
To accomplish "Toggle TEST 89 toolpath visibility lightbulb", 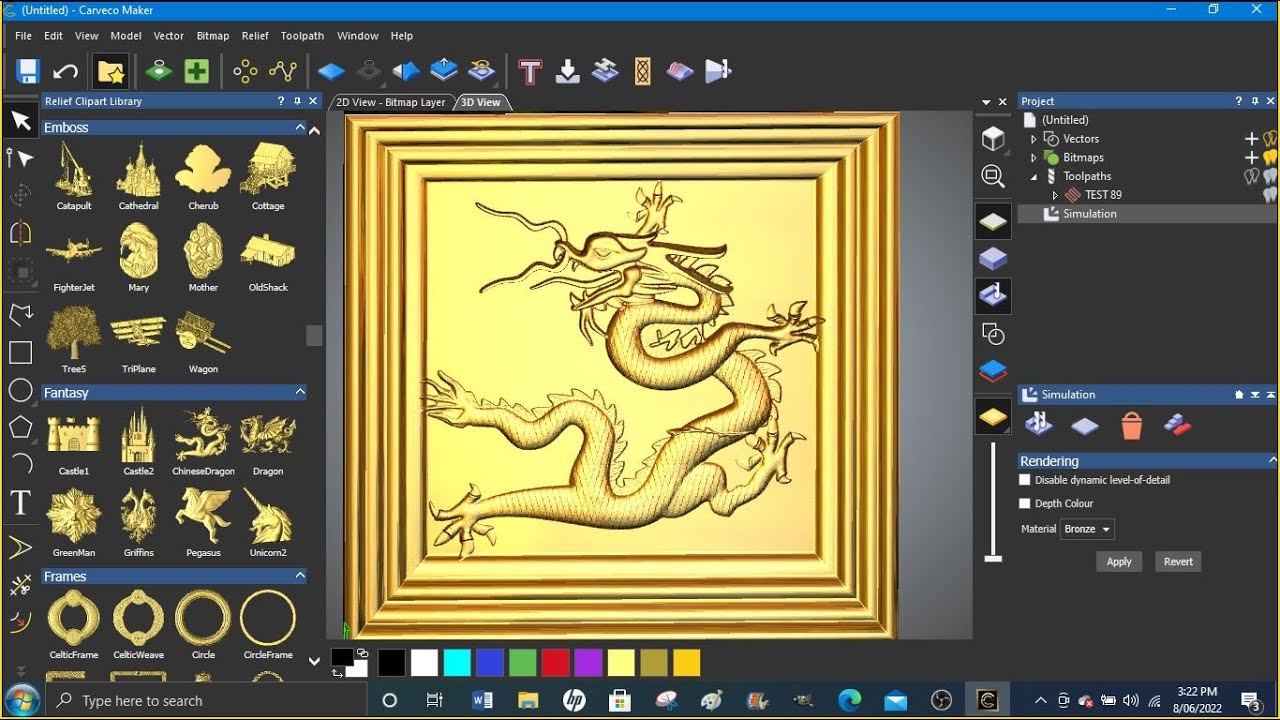I will coord(1271,195).
